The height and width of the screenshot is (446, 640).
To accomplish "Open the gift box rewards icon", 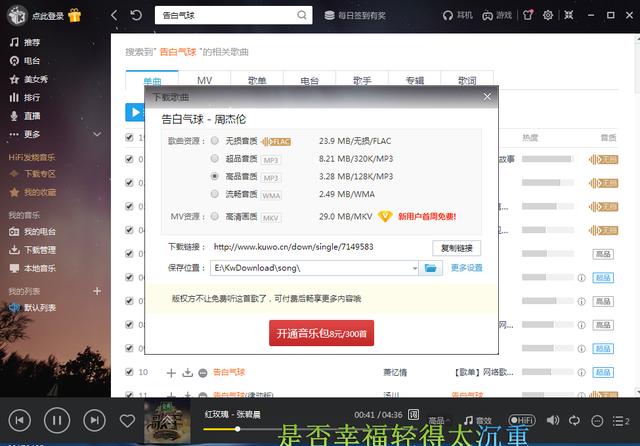I will click(75, 16).
